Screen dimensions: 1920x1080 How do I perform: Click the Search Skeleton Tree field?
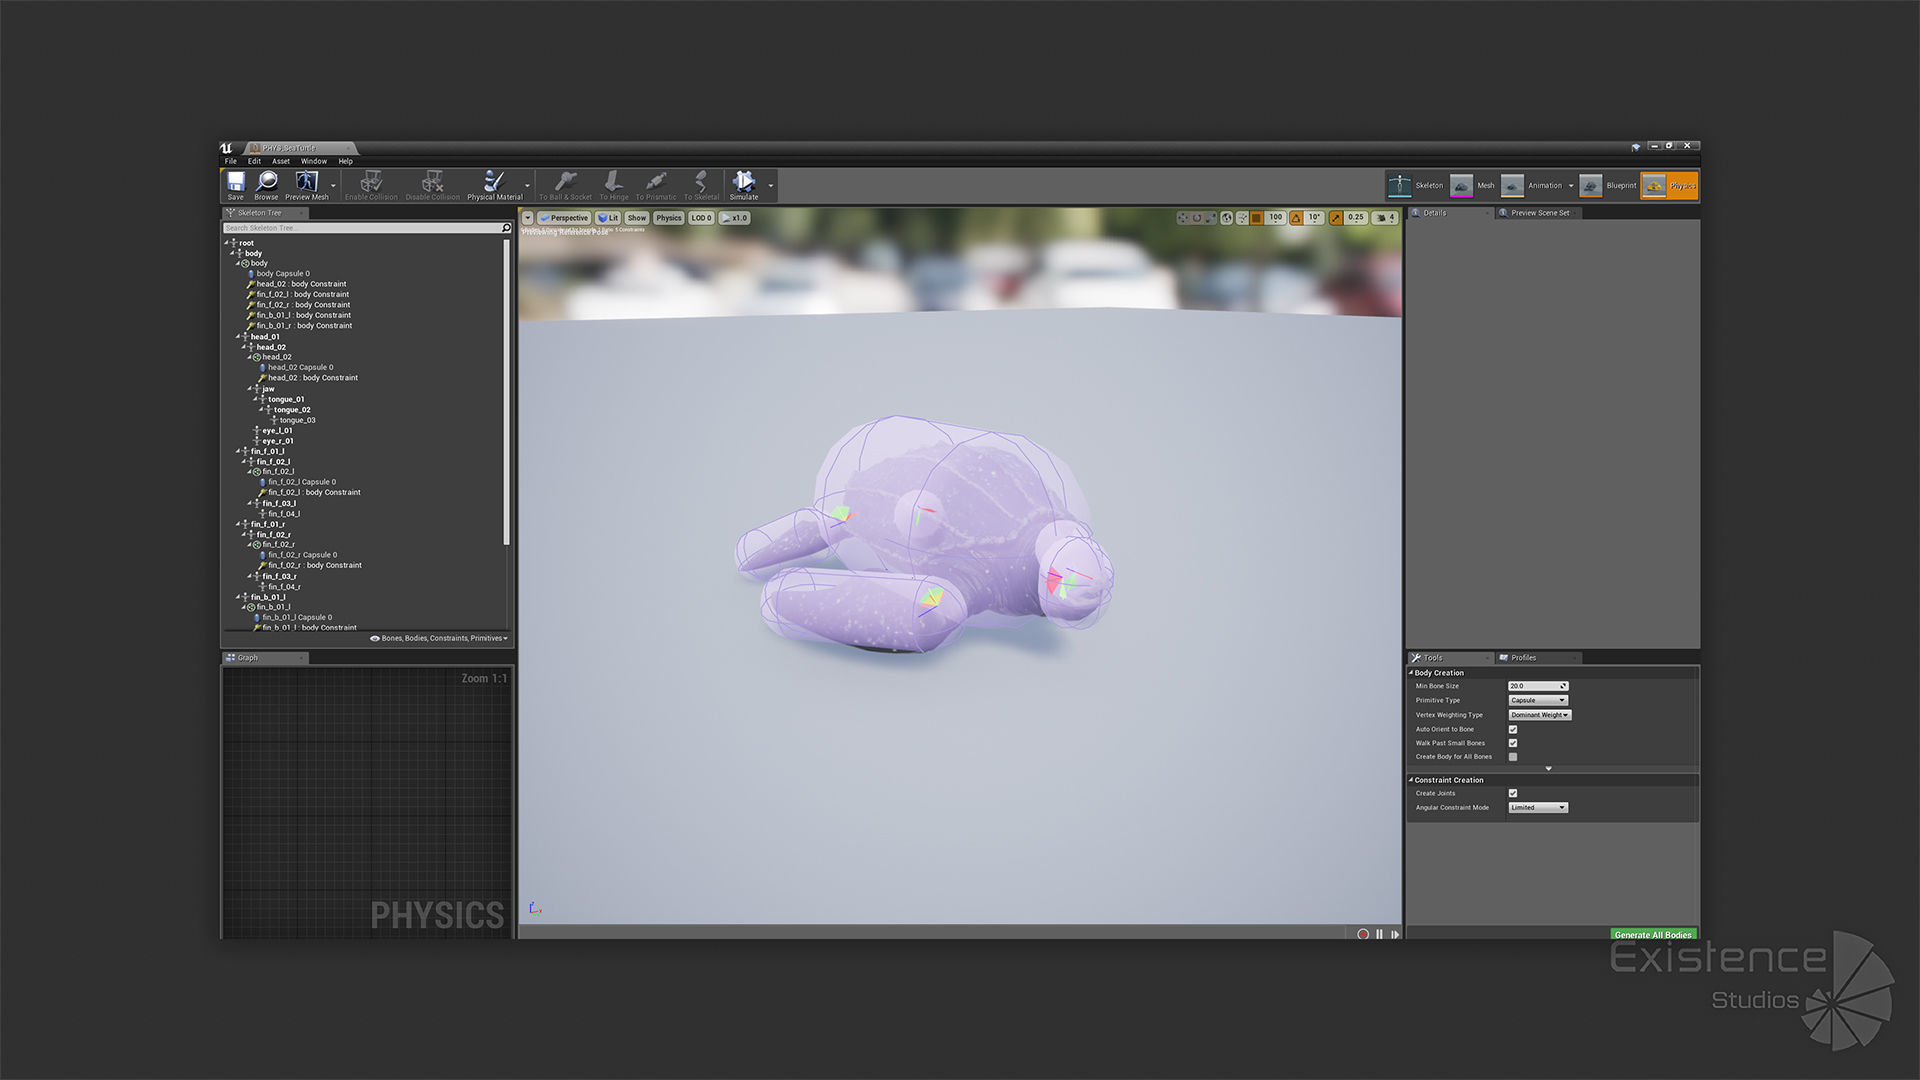tap(360, 228)
